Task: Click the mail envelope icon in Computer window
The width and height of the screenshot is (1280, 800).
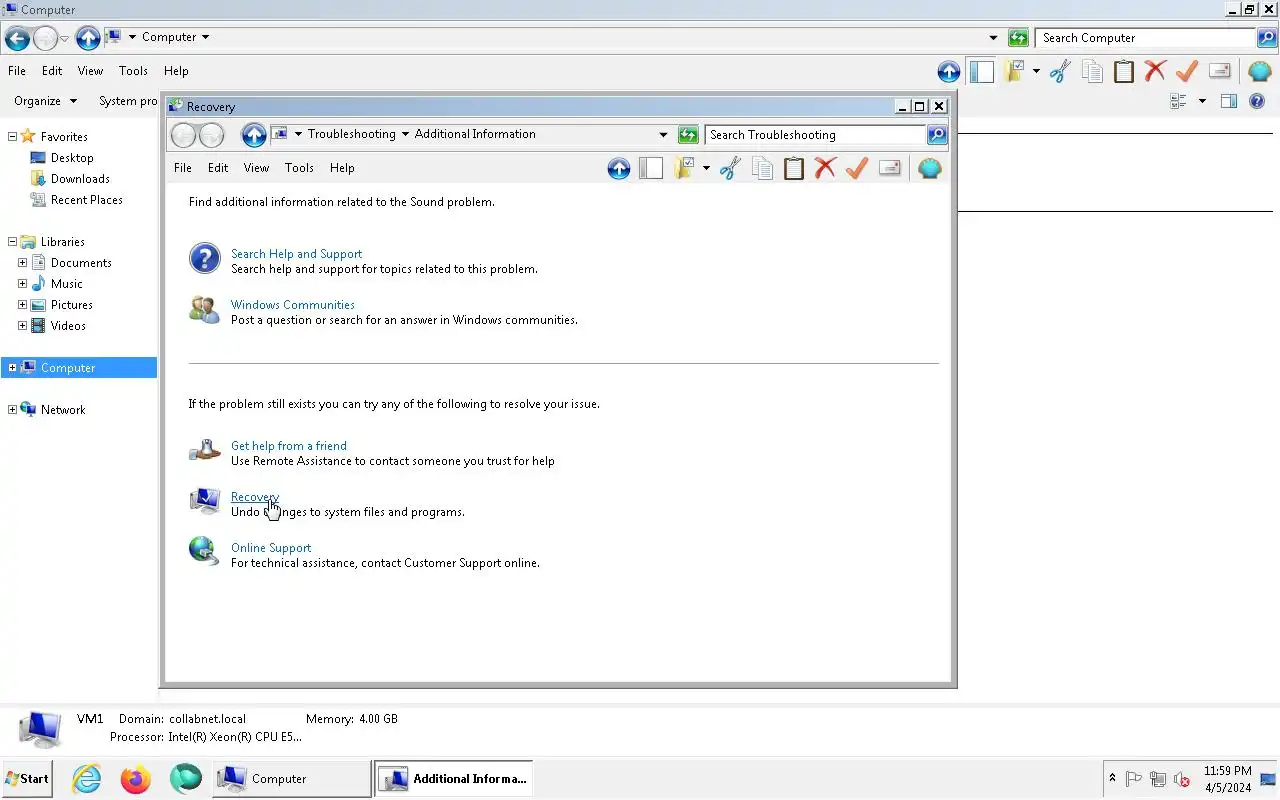Action: click(x=1219, y=71)
